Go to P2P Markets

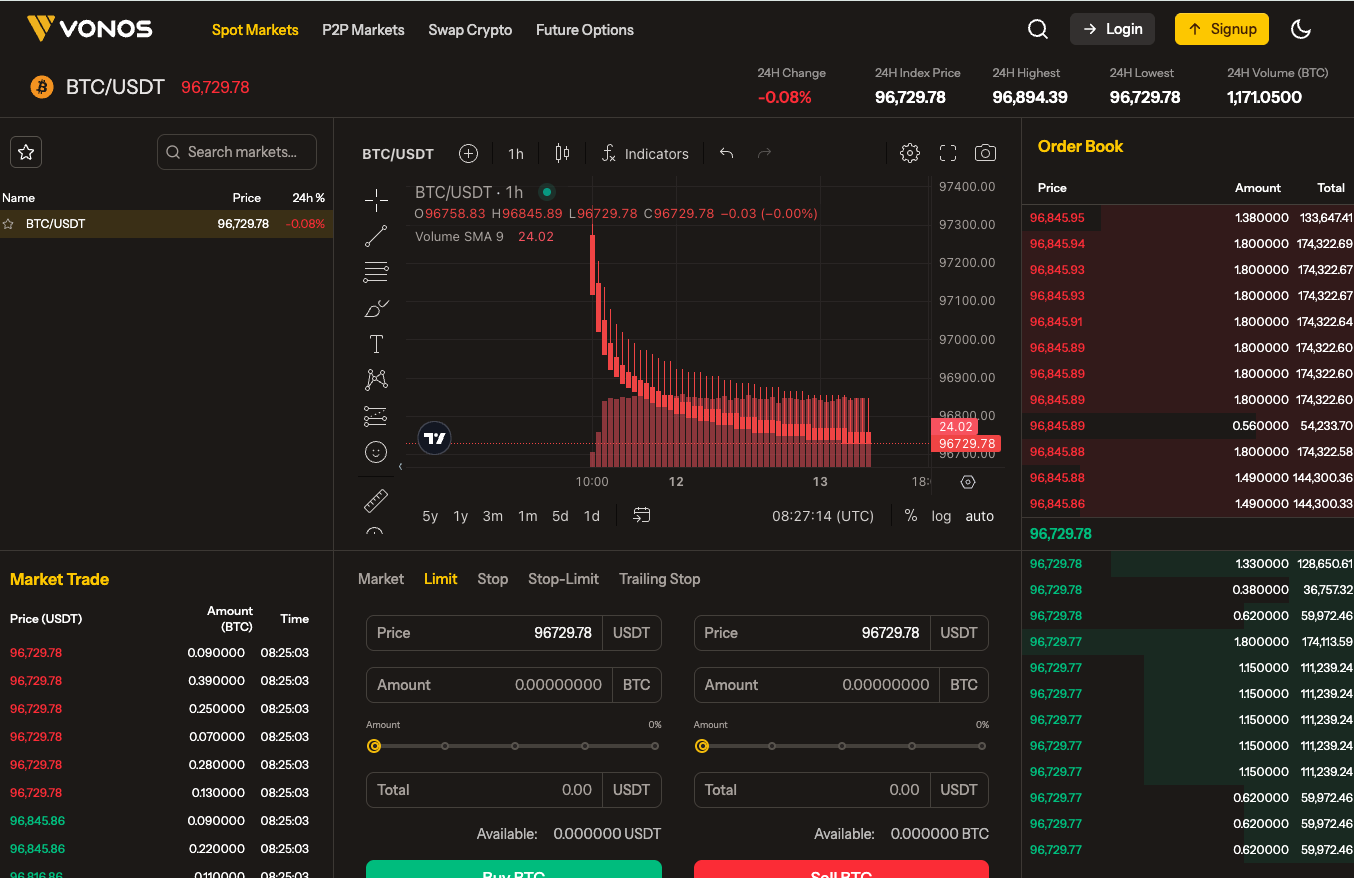[363, 30]
